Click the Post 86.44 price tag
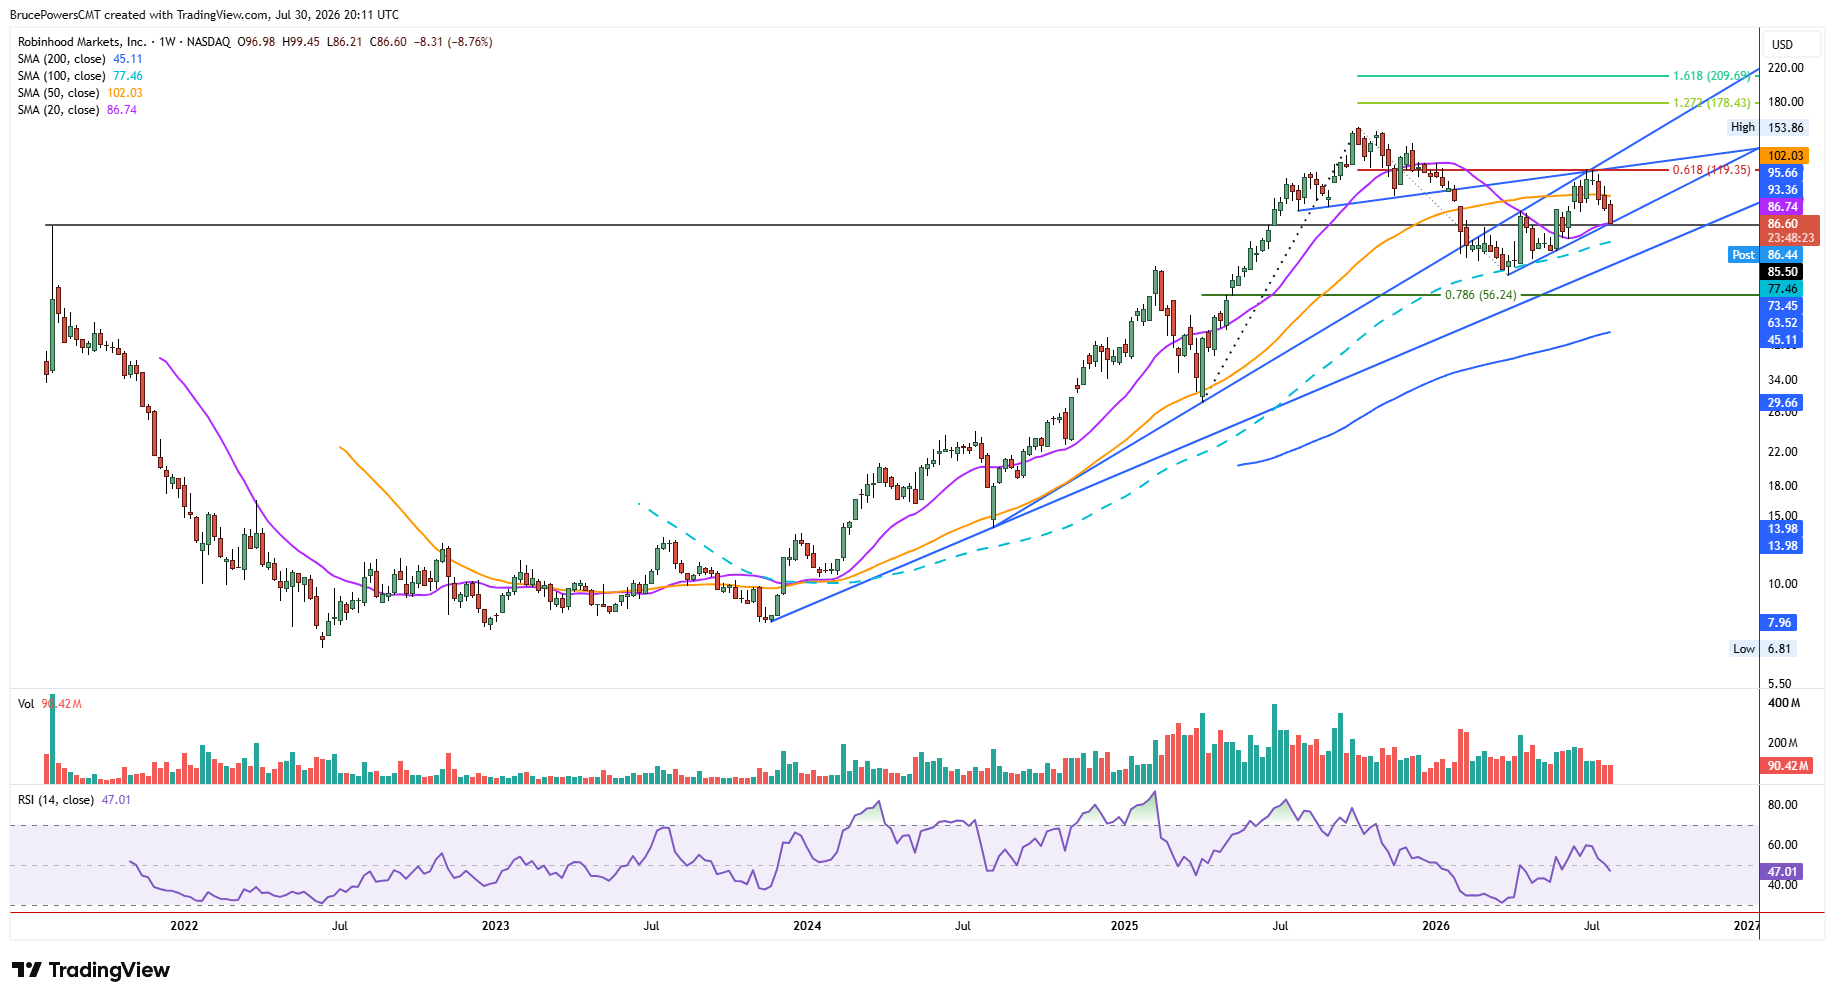The width and height of the screenshot is (1835, 1000). [1766, 255]
